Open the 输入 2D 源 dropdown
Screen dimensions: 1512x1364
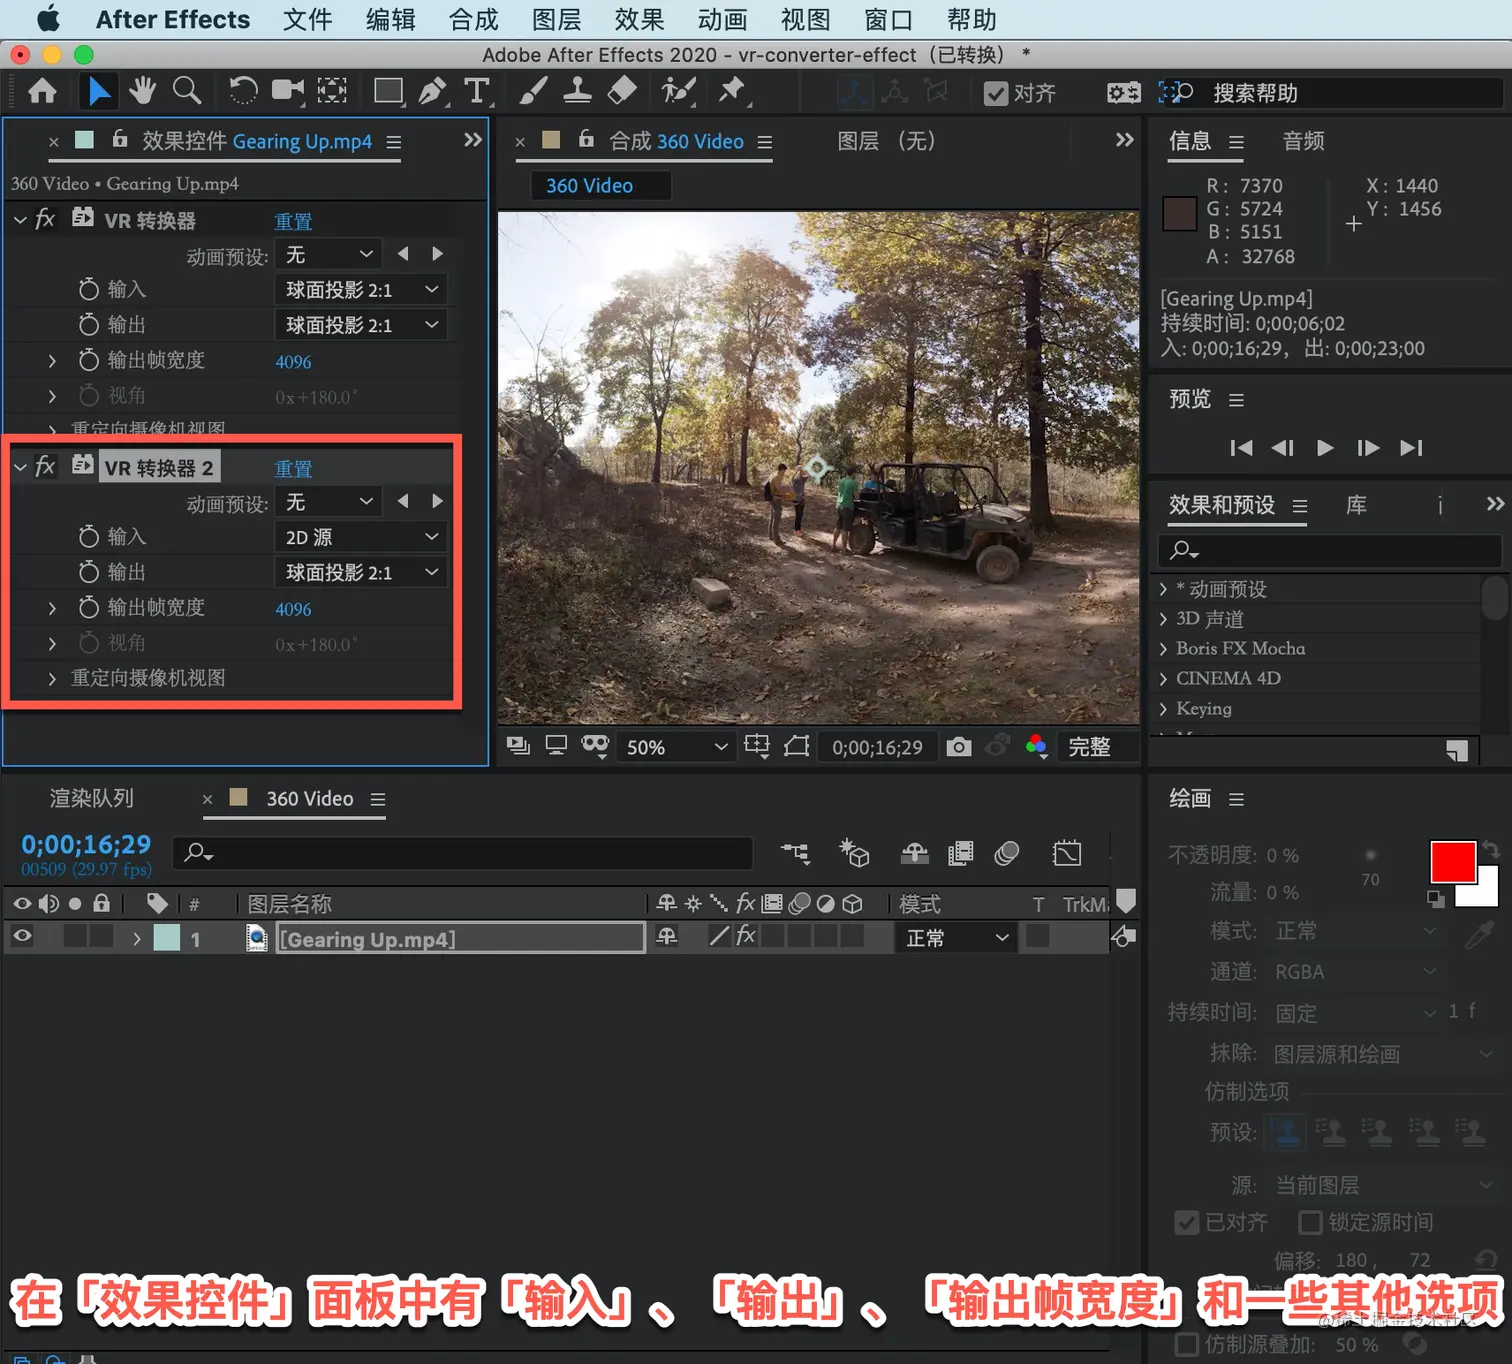tap(360, 537)
